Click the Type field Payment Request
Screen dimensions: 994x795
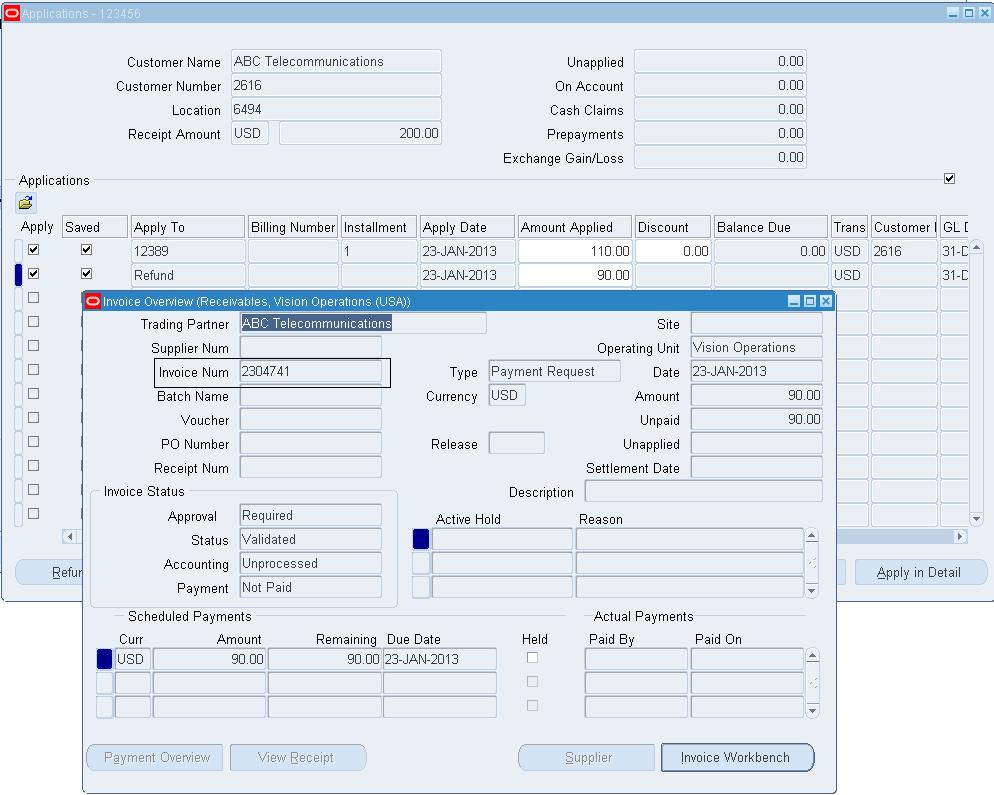click(x=555, y=372)
